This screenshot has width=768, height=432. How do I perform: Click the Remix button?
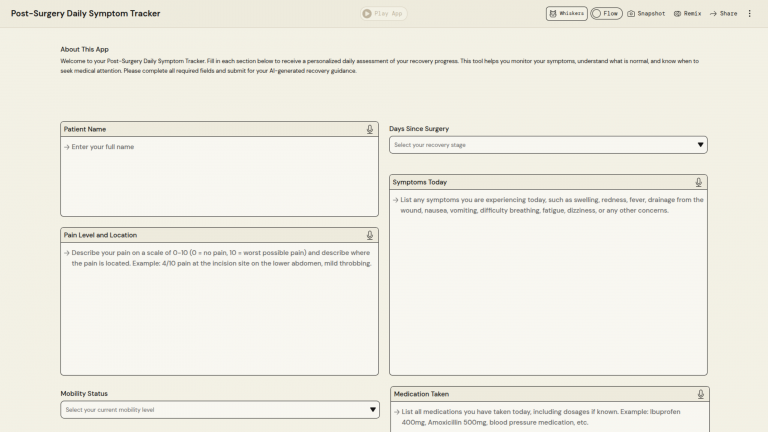click(x=687, y=14)
